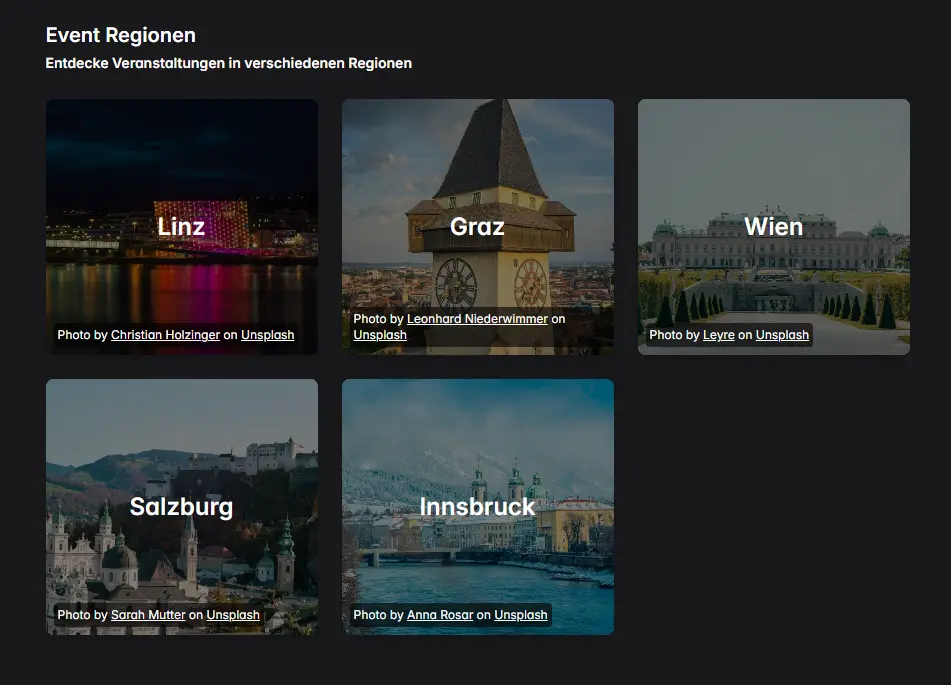
Task: Open Unsplash link on the Salzburg card
Action: pos(232,615)
